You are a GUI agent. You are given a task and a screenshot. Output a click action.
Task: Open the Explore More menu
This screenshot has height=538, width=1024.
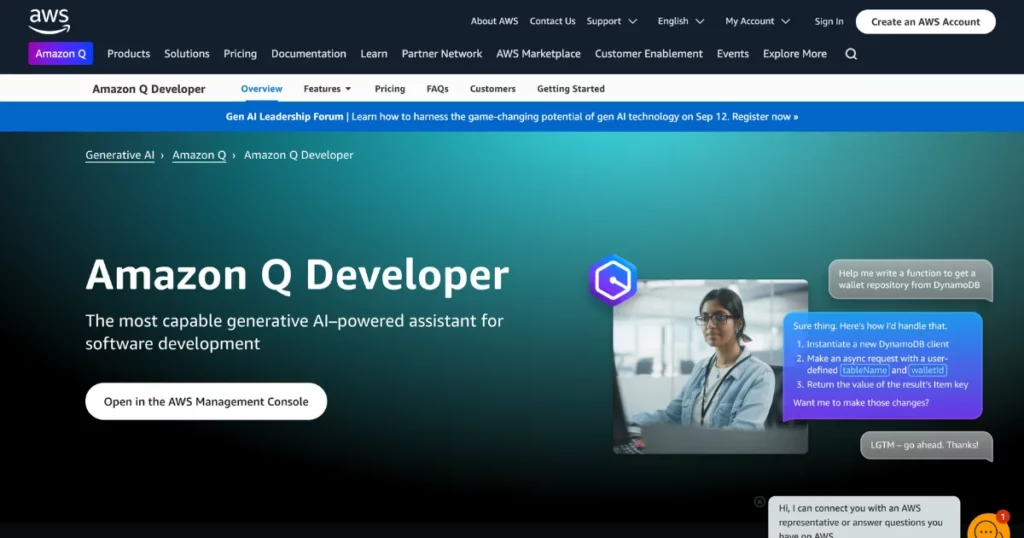point(795,54)
